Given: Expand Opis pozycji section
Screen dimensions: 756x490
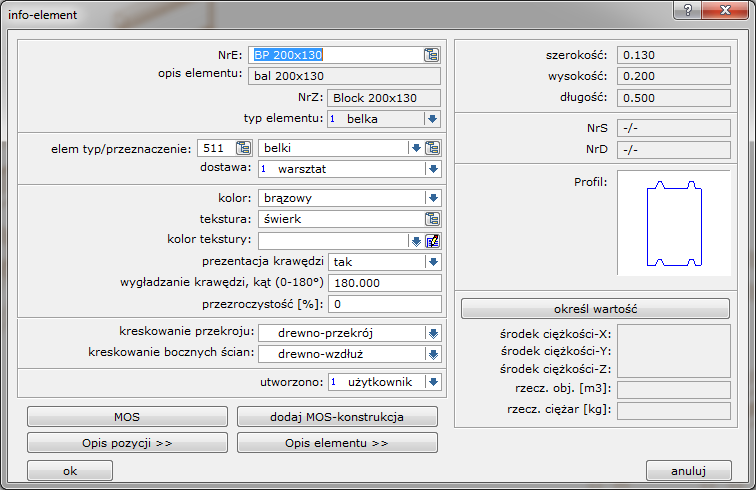Looking at the screenshot, I should [127, 442].
